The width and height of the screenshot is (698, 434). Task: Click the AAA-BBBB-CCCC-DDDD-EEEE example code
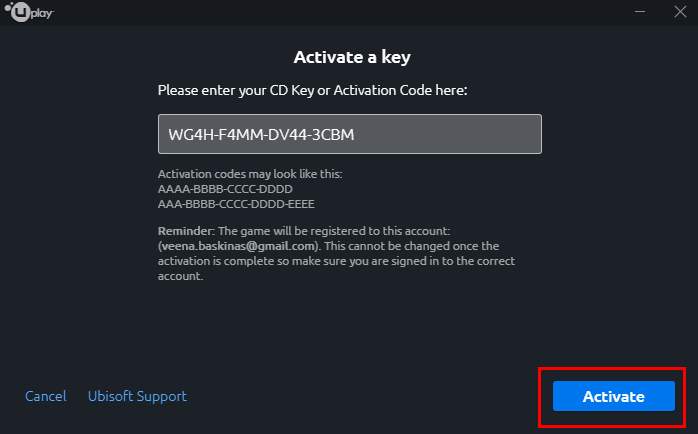[236, 203]
